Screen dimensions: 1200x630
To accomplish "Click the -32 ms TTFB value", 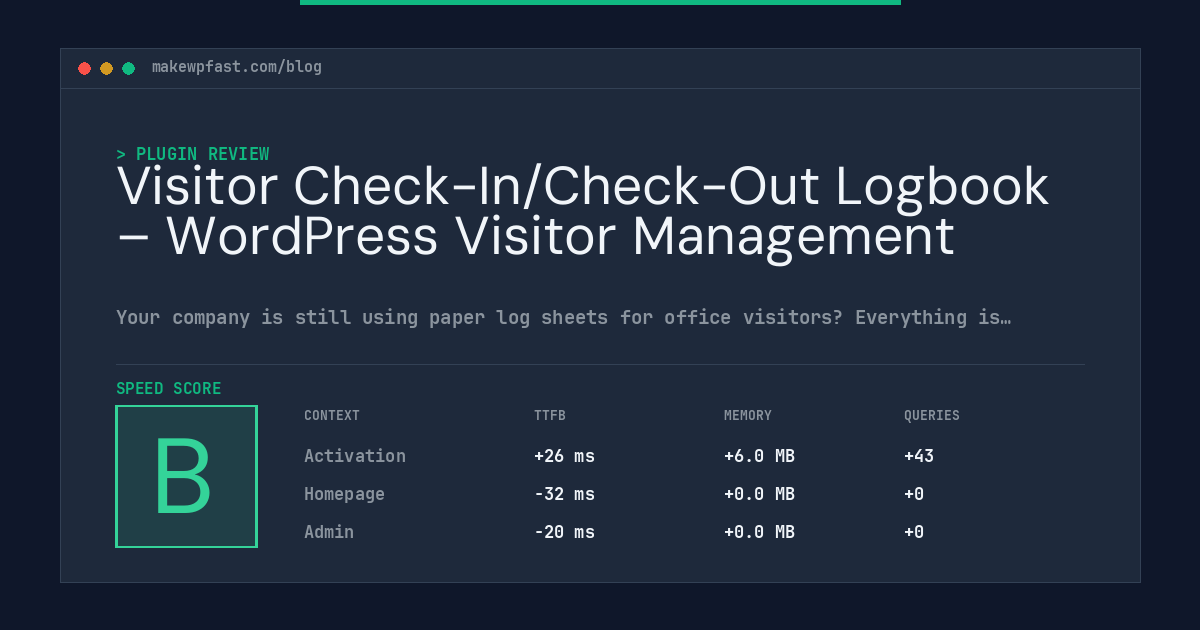I will tap(564, 494).
